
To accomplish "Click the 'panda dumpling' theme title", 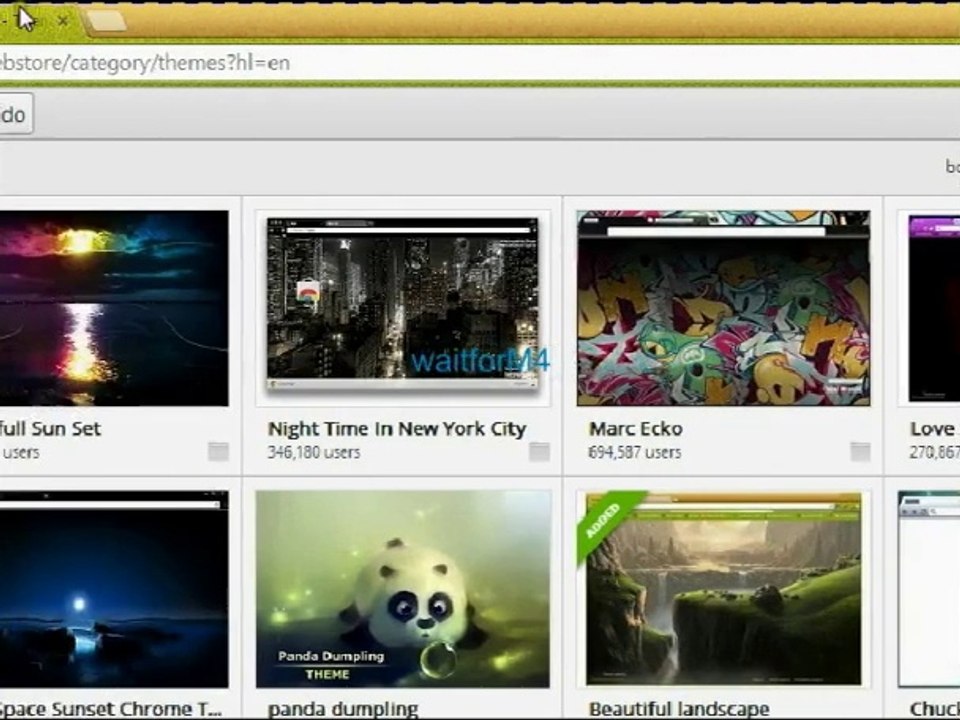I will 342,709.
